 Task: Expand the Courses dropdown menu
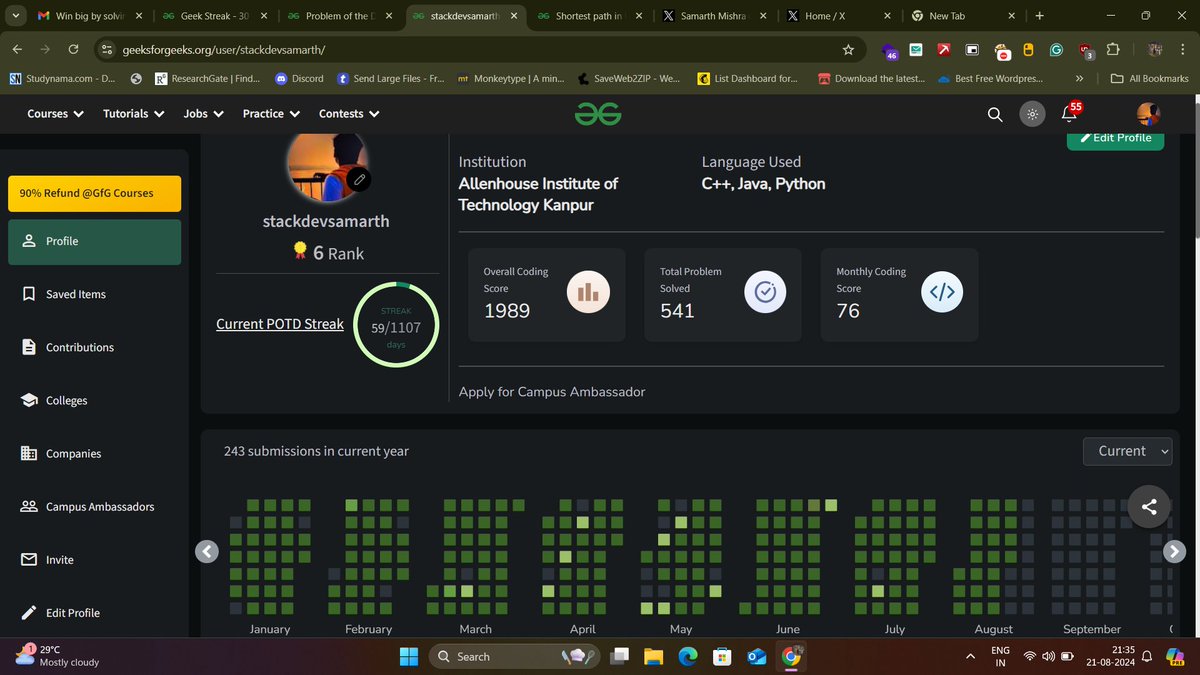tap(55, 114)
